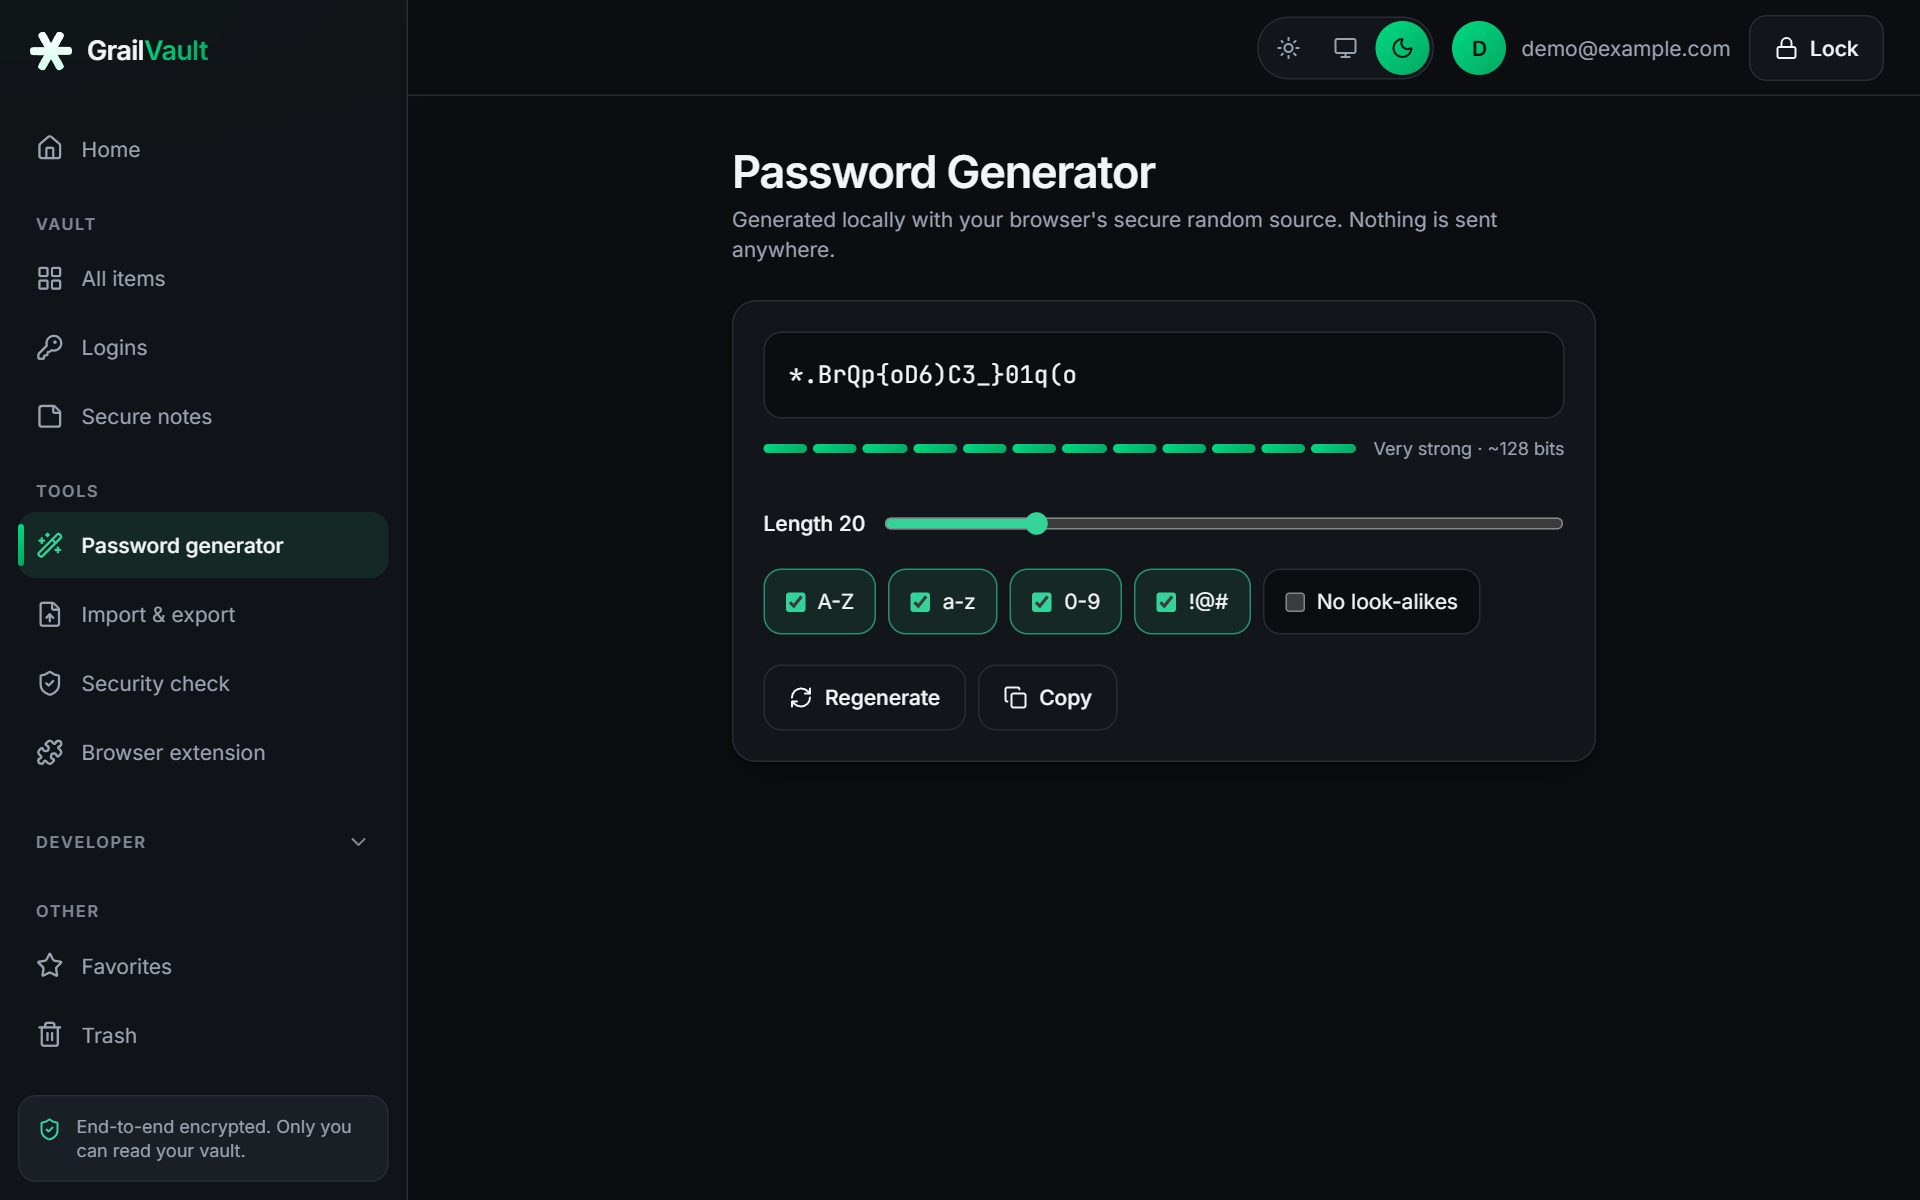Switch to light theme sun icon
1920x1200 pixels.
(x=1288, y=48)
